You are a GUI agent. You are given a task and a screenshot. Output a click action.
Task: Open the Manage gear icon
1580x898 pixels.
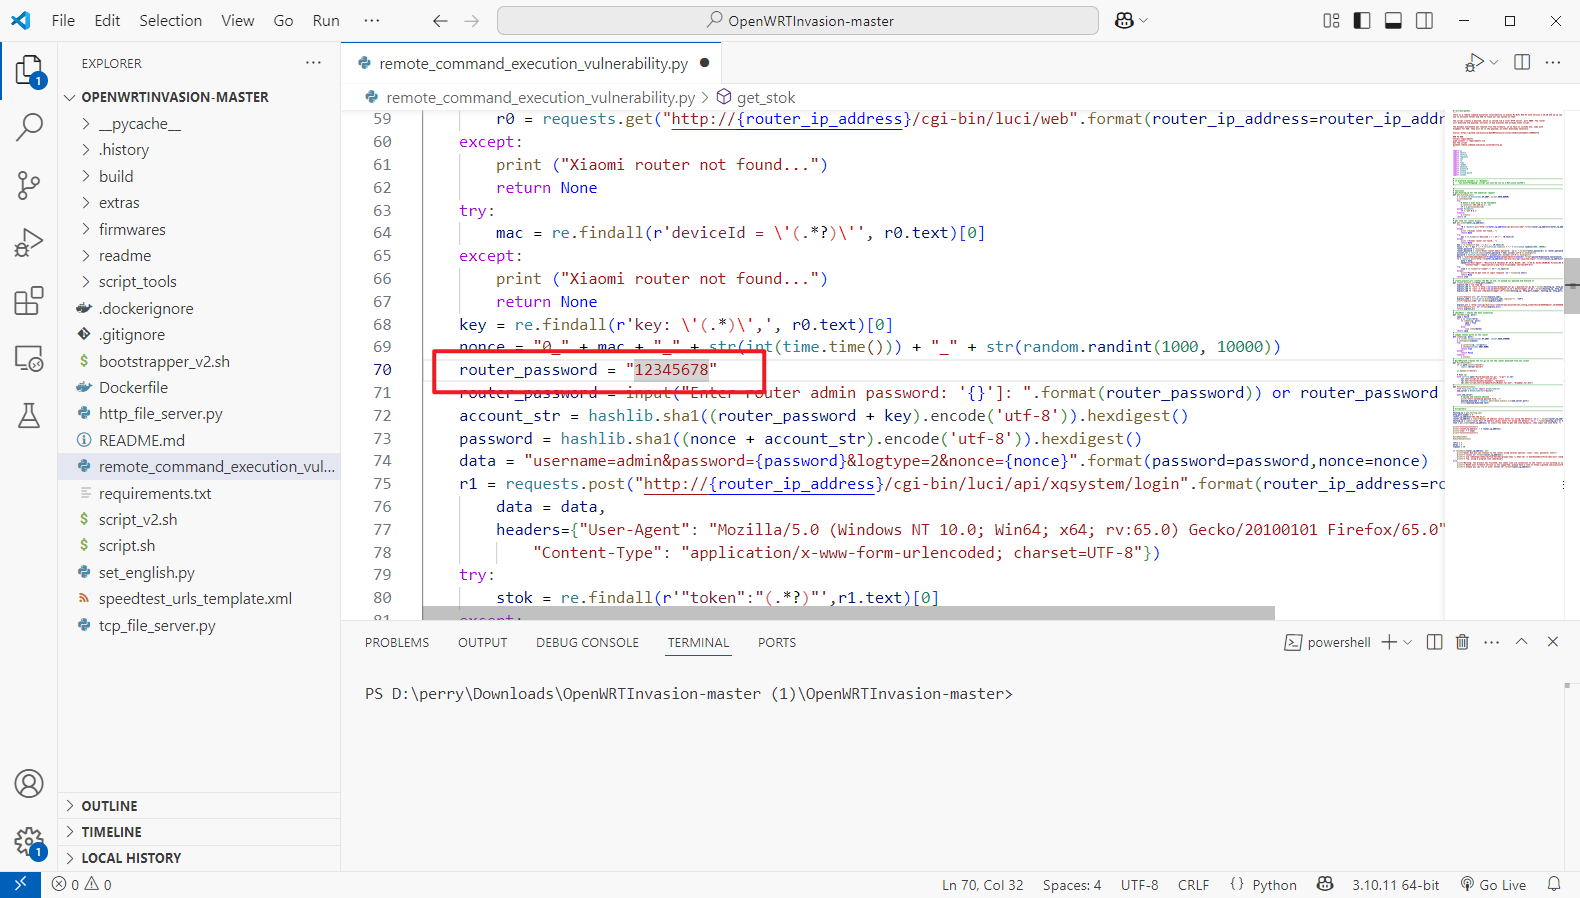[29, 841]
